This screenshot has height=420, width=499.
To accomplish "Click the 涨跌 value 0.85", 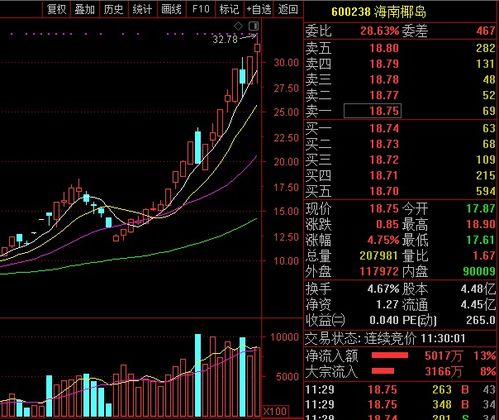I will pyautogui.click(x=387, y=224).
